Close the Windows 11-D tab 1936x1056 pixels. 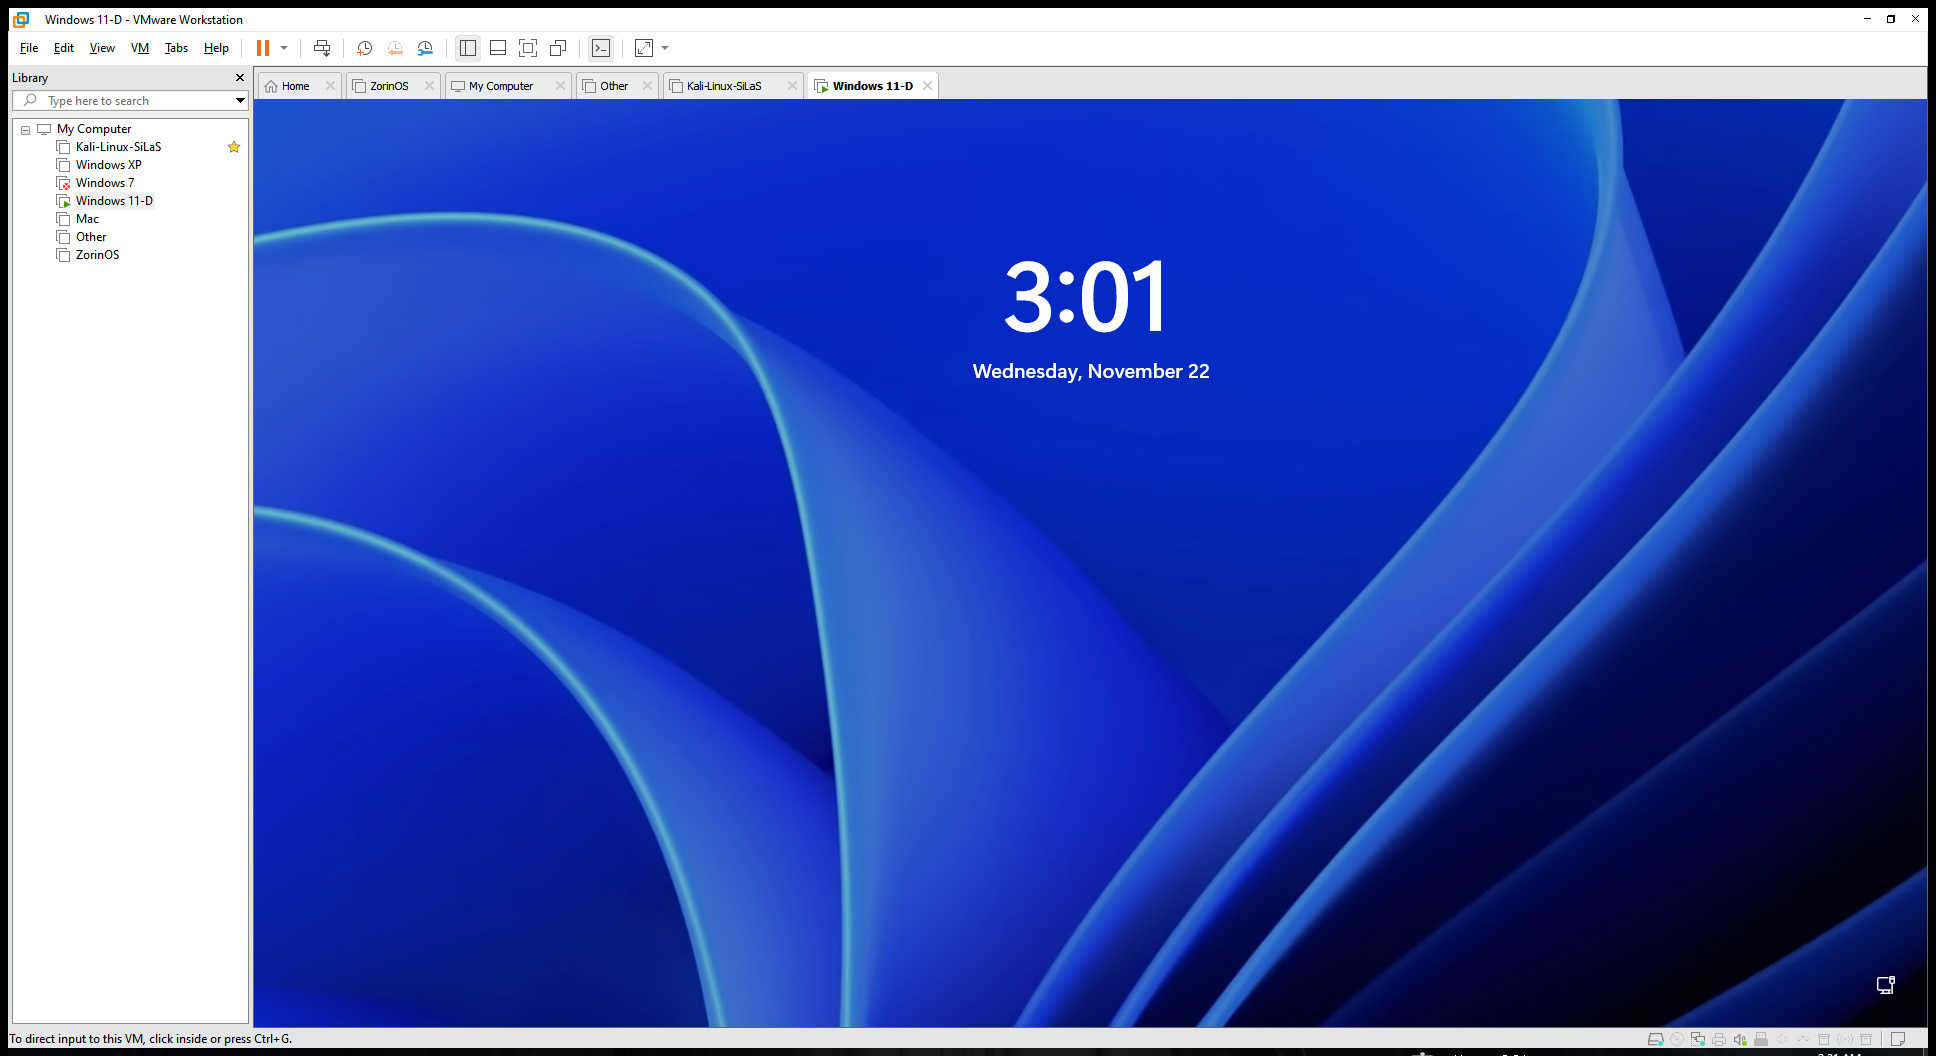[x=928, y=86]
